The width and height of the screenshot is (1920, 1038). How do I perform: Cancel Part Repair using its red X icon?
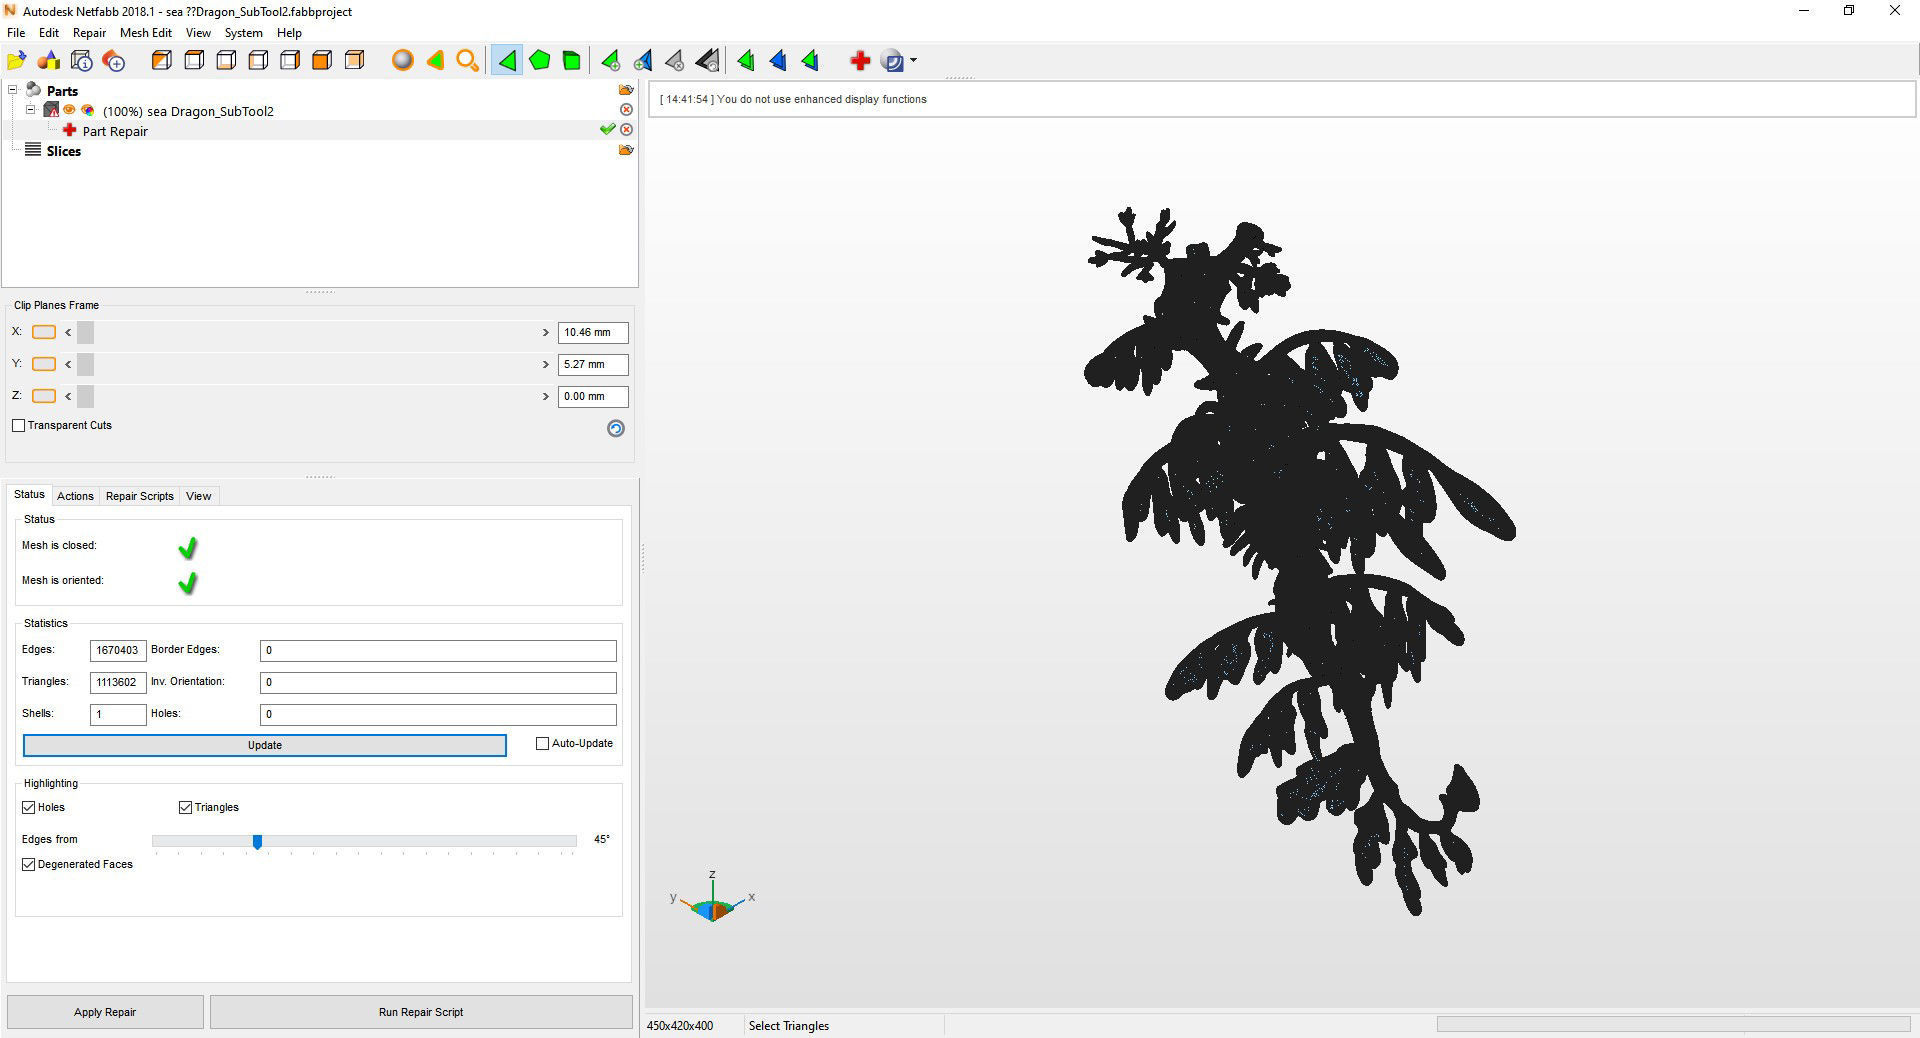point(626,130)
